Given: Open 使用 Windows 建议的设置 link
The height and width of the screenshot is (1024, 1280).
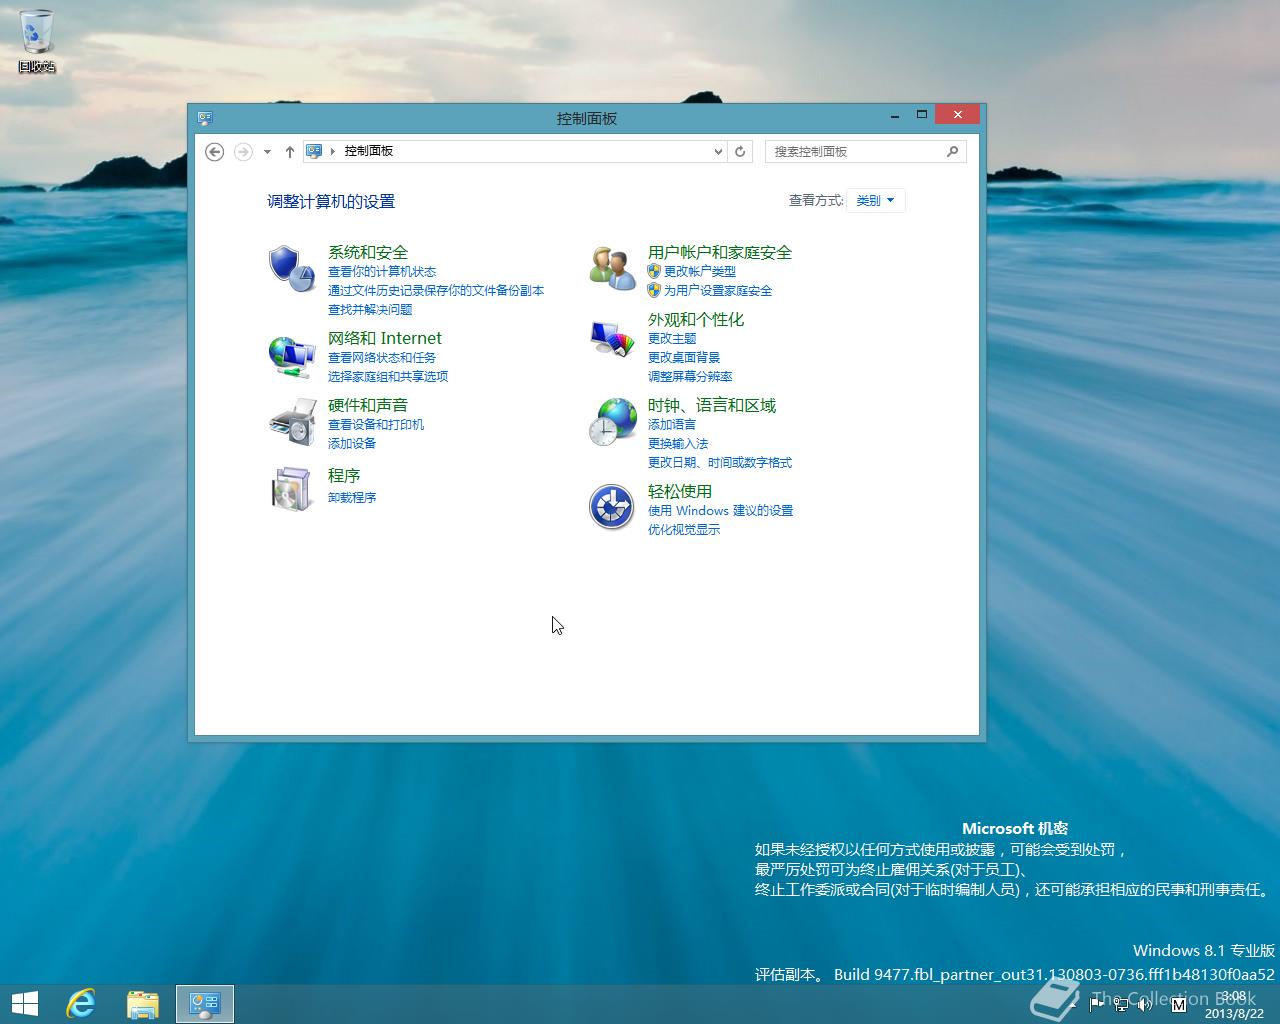Looking at the screenshot, I should click(721, 511).
